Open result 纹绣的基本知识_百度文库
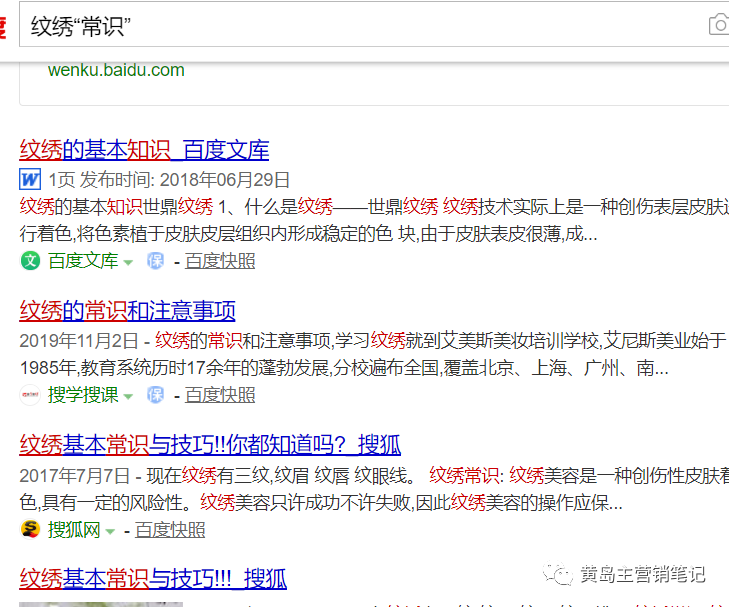Viewport: 729px width, 607px height. pos(144,151)
